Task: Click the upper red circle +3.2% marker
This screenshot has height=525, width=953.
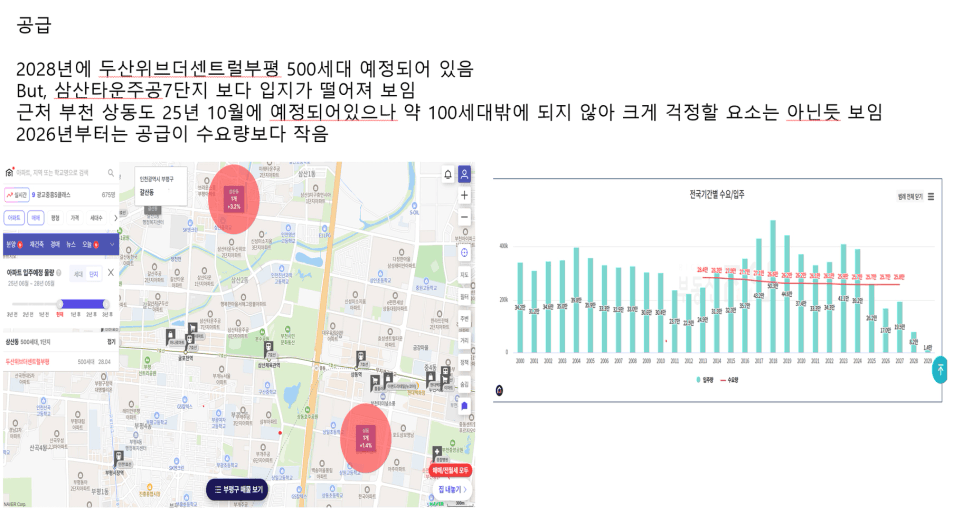Action: (x=234, y=199)
